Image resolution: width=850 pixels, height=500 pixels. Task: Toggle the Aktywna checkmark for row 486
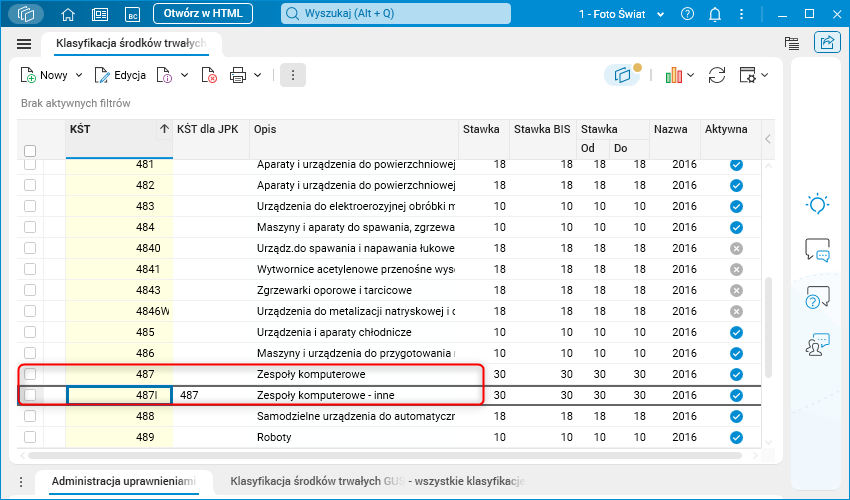(x=736, y=354)
